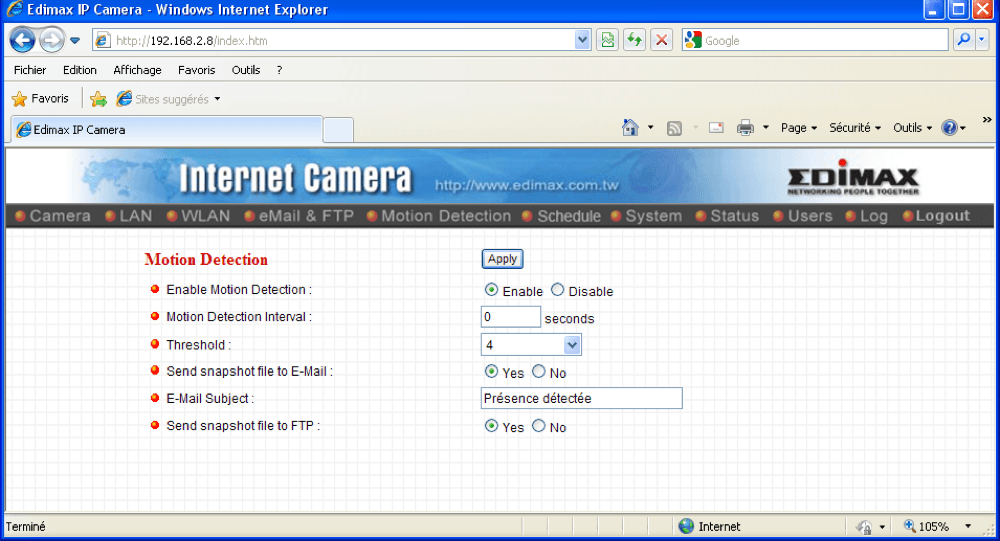
Task: Open the WLAN settings page
Action: 198,216
